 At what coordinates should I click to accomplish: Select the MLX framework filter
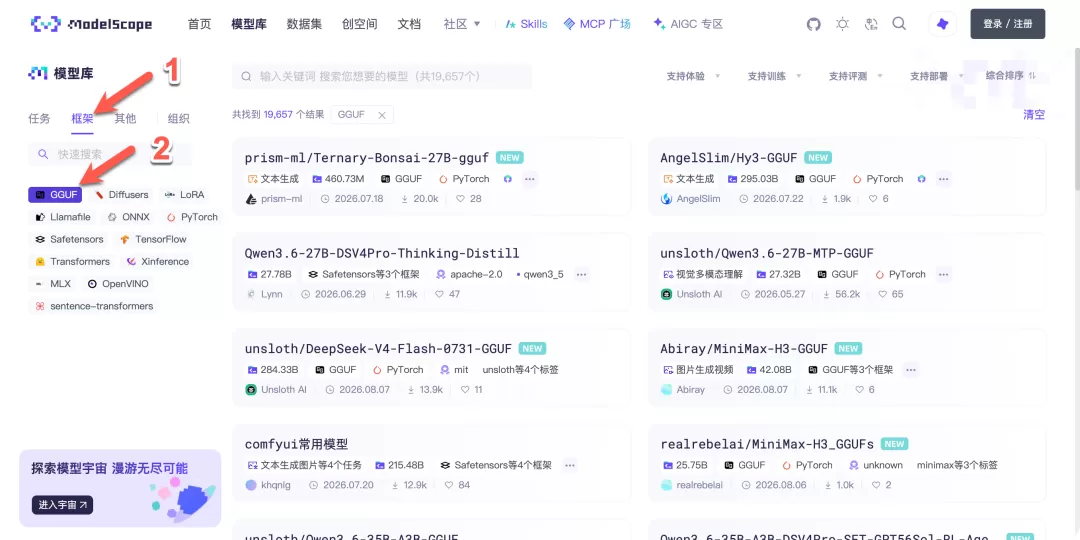point(53,284)
